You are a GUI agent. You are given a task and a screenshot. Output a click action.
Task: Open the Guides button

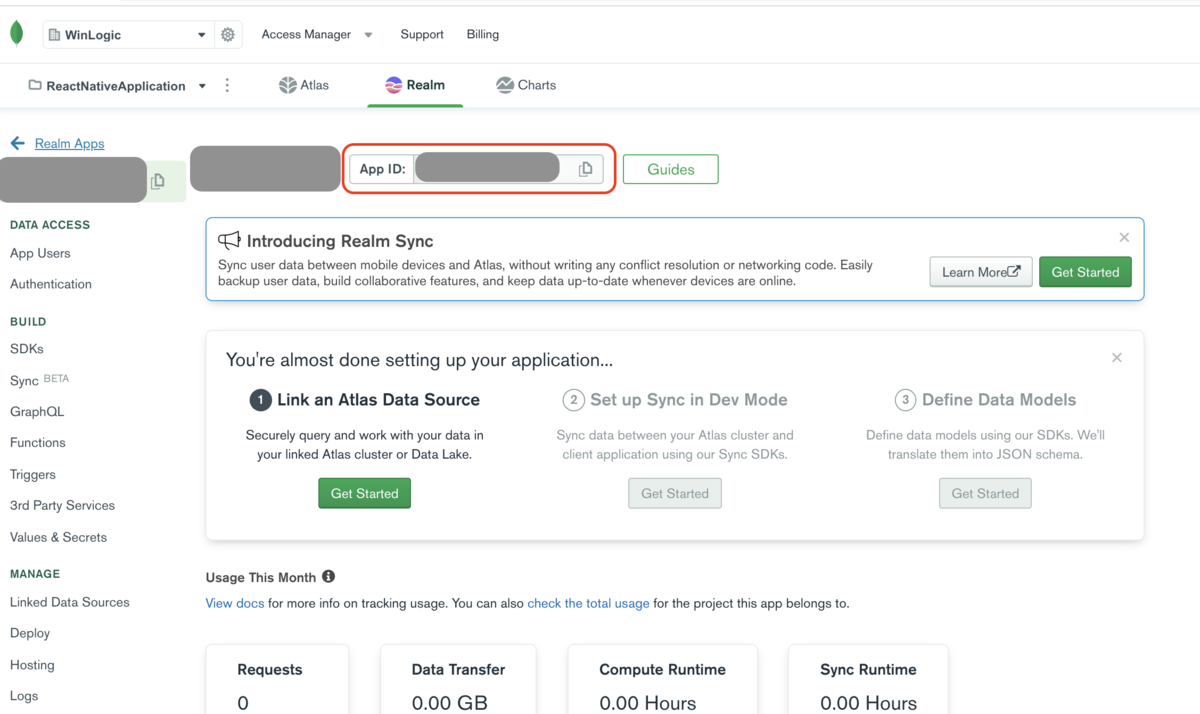point(671,169)
